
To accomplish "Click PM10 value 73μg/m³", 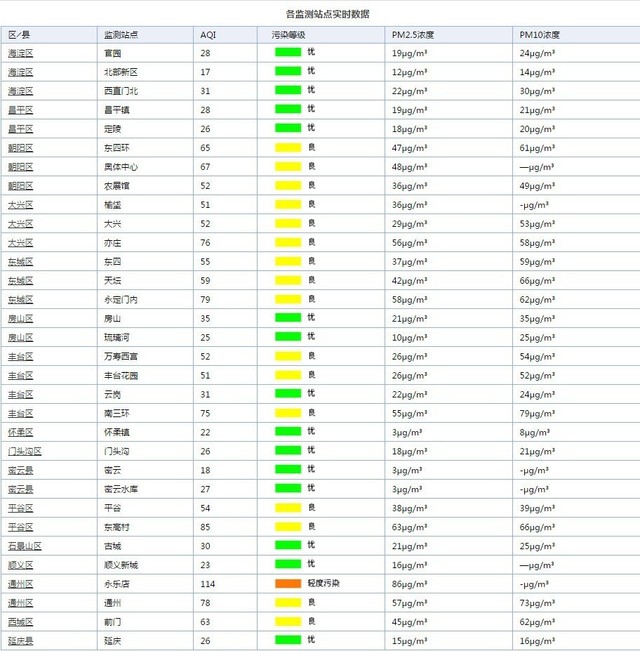I will (537, 603).
